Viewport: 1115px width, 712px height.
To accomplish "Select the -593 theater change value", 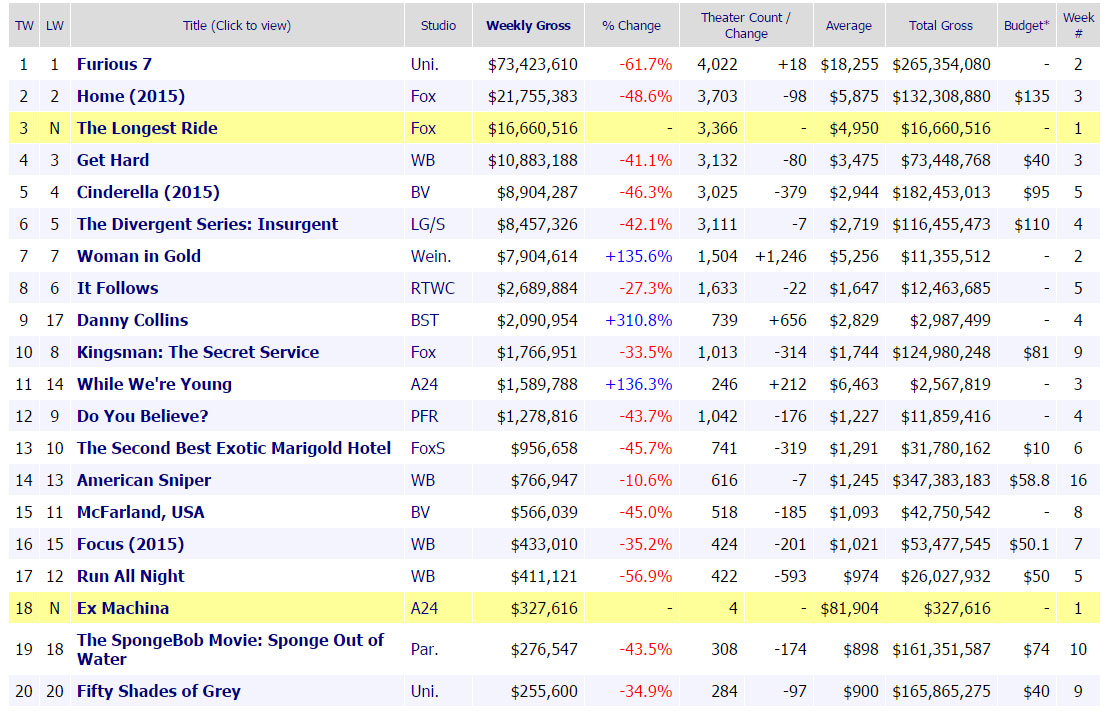I will click(789, 576).
